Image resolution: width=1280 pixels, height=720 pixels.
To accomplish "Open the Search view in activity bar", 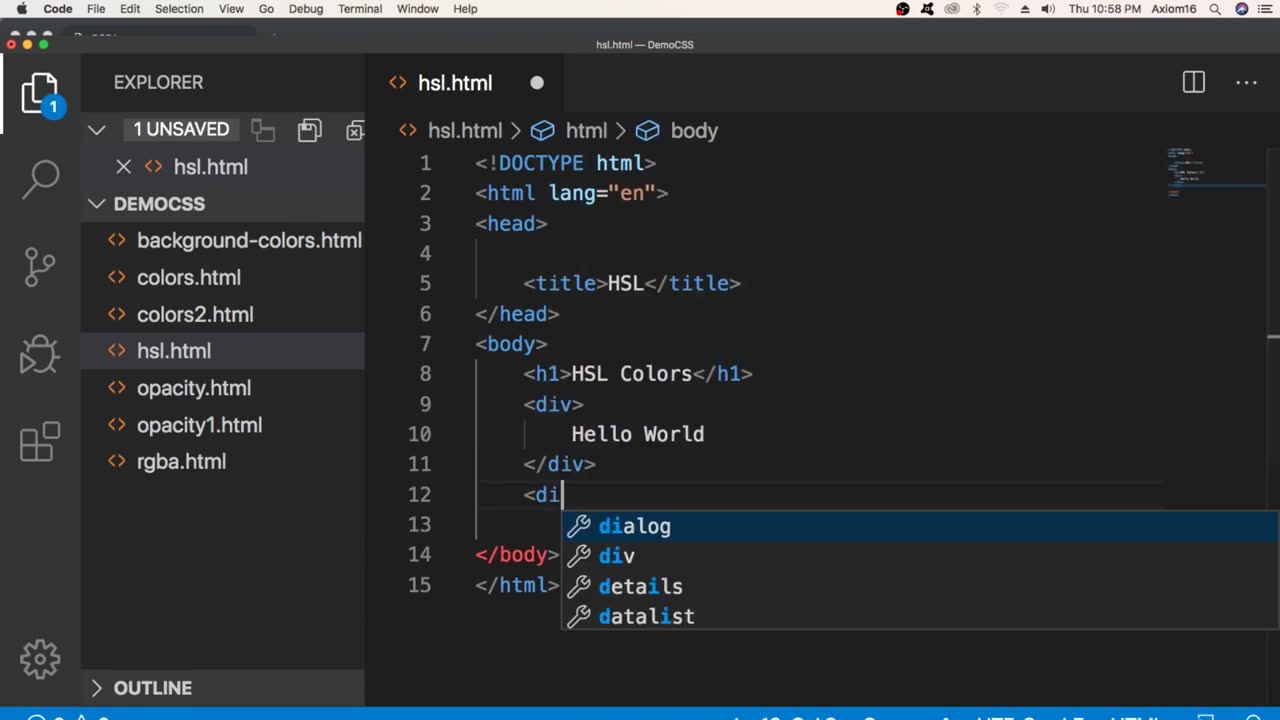I will pyautogui.click(x=40, y=180).
